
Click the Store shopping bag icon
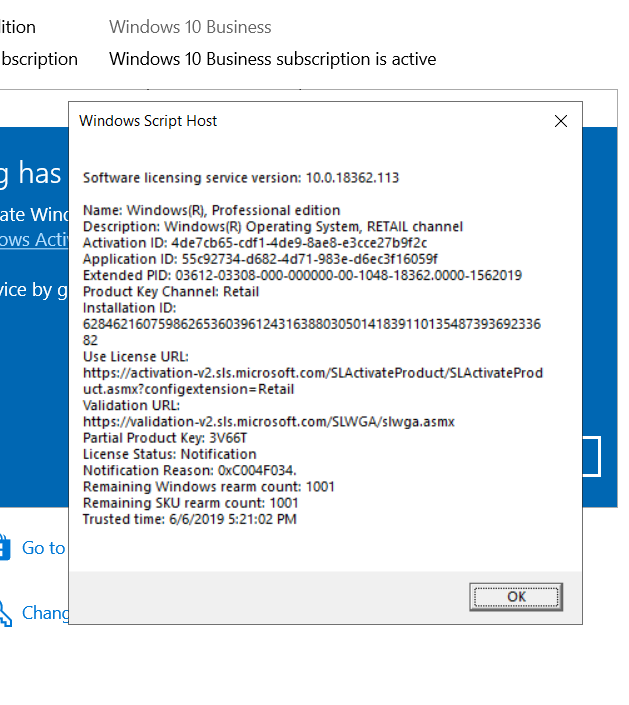[5, 547]
